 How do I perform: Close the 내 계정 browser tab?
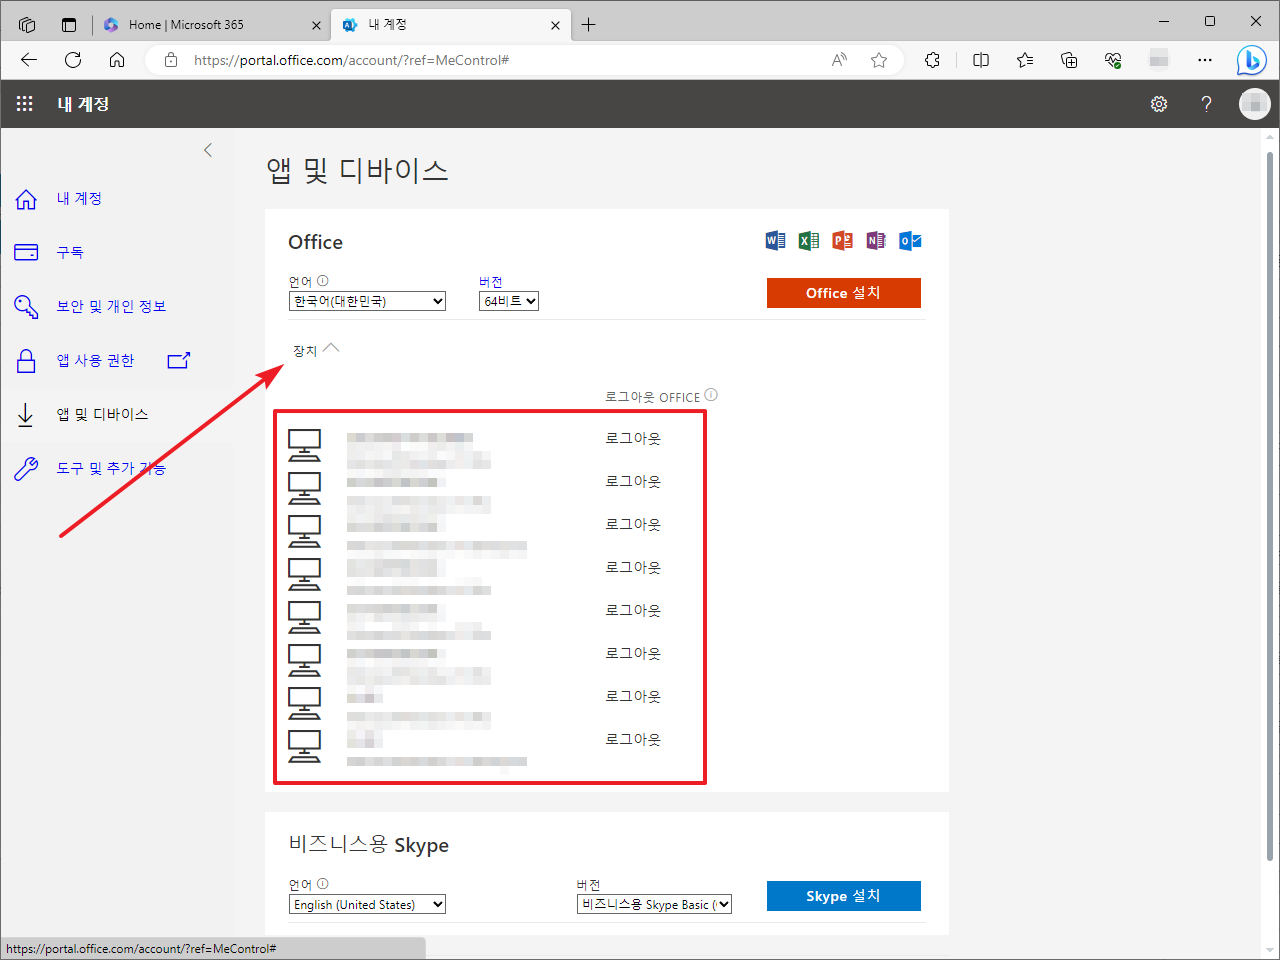(556, 25)
